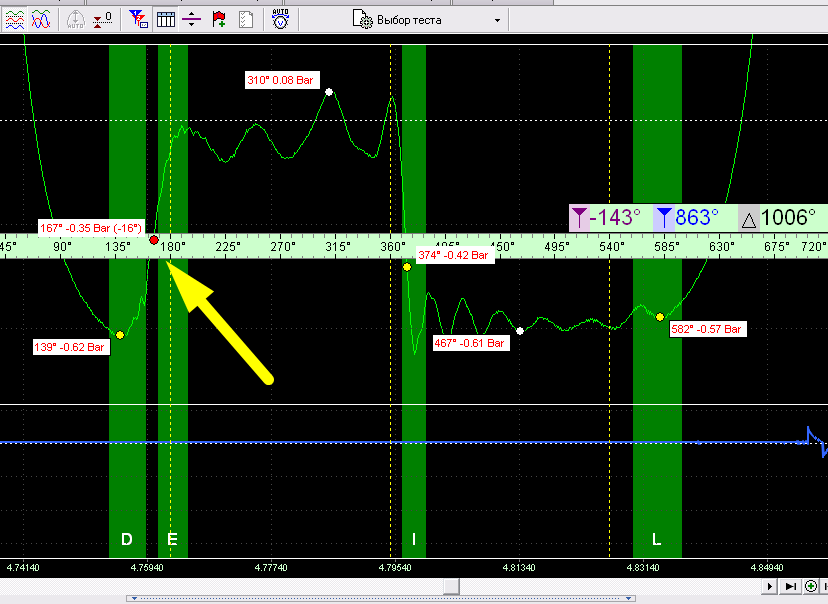Click the zero-level offset icon
The width and height of the screenshot is (828, 604).
102,20
